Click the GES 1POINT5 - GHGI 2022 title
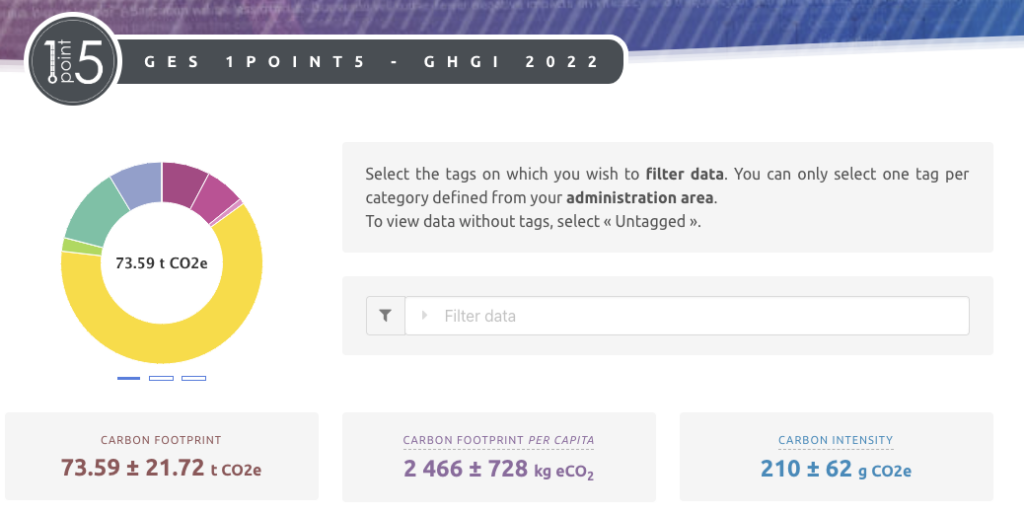Screen dimensions: 1024x514 click(372, 62)
